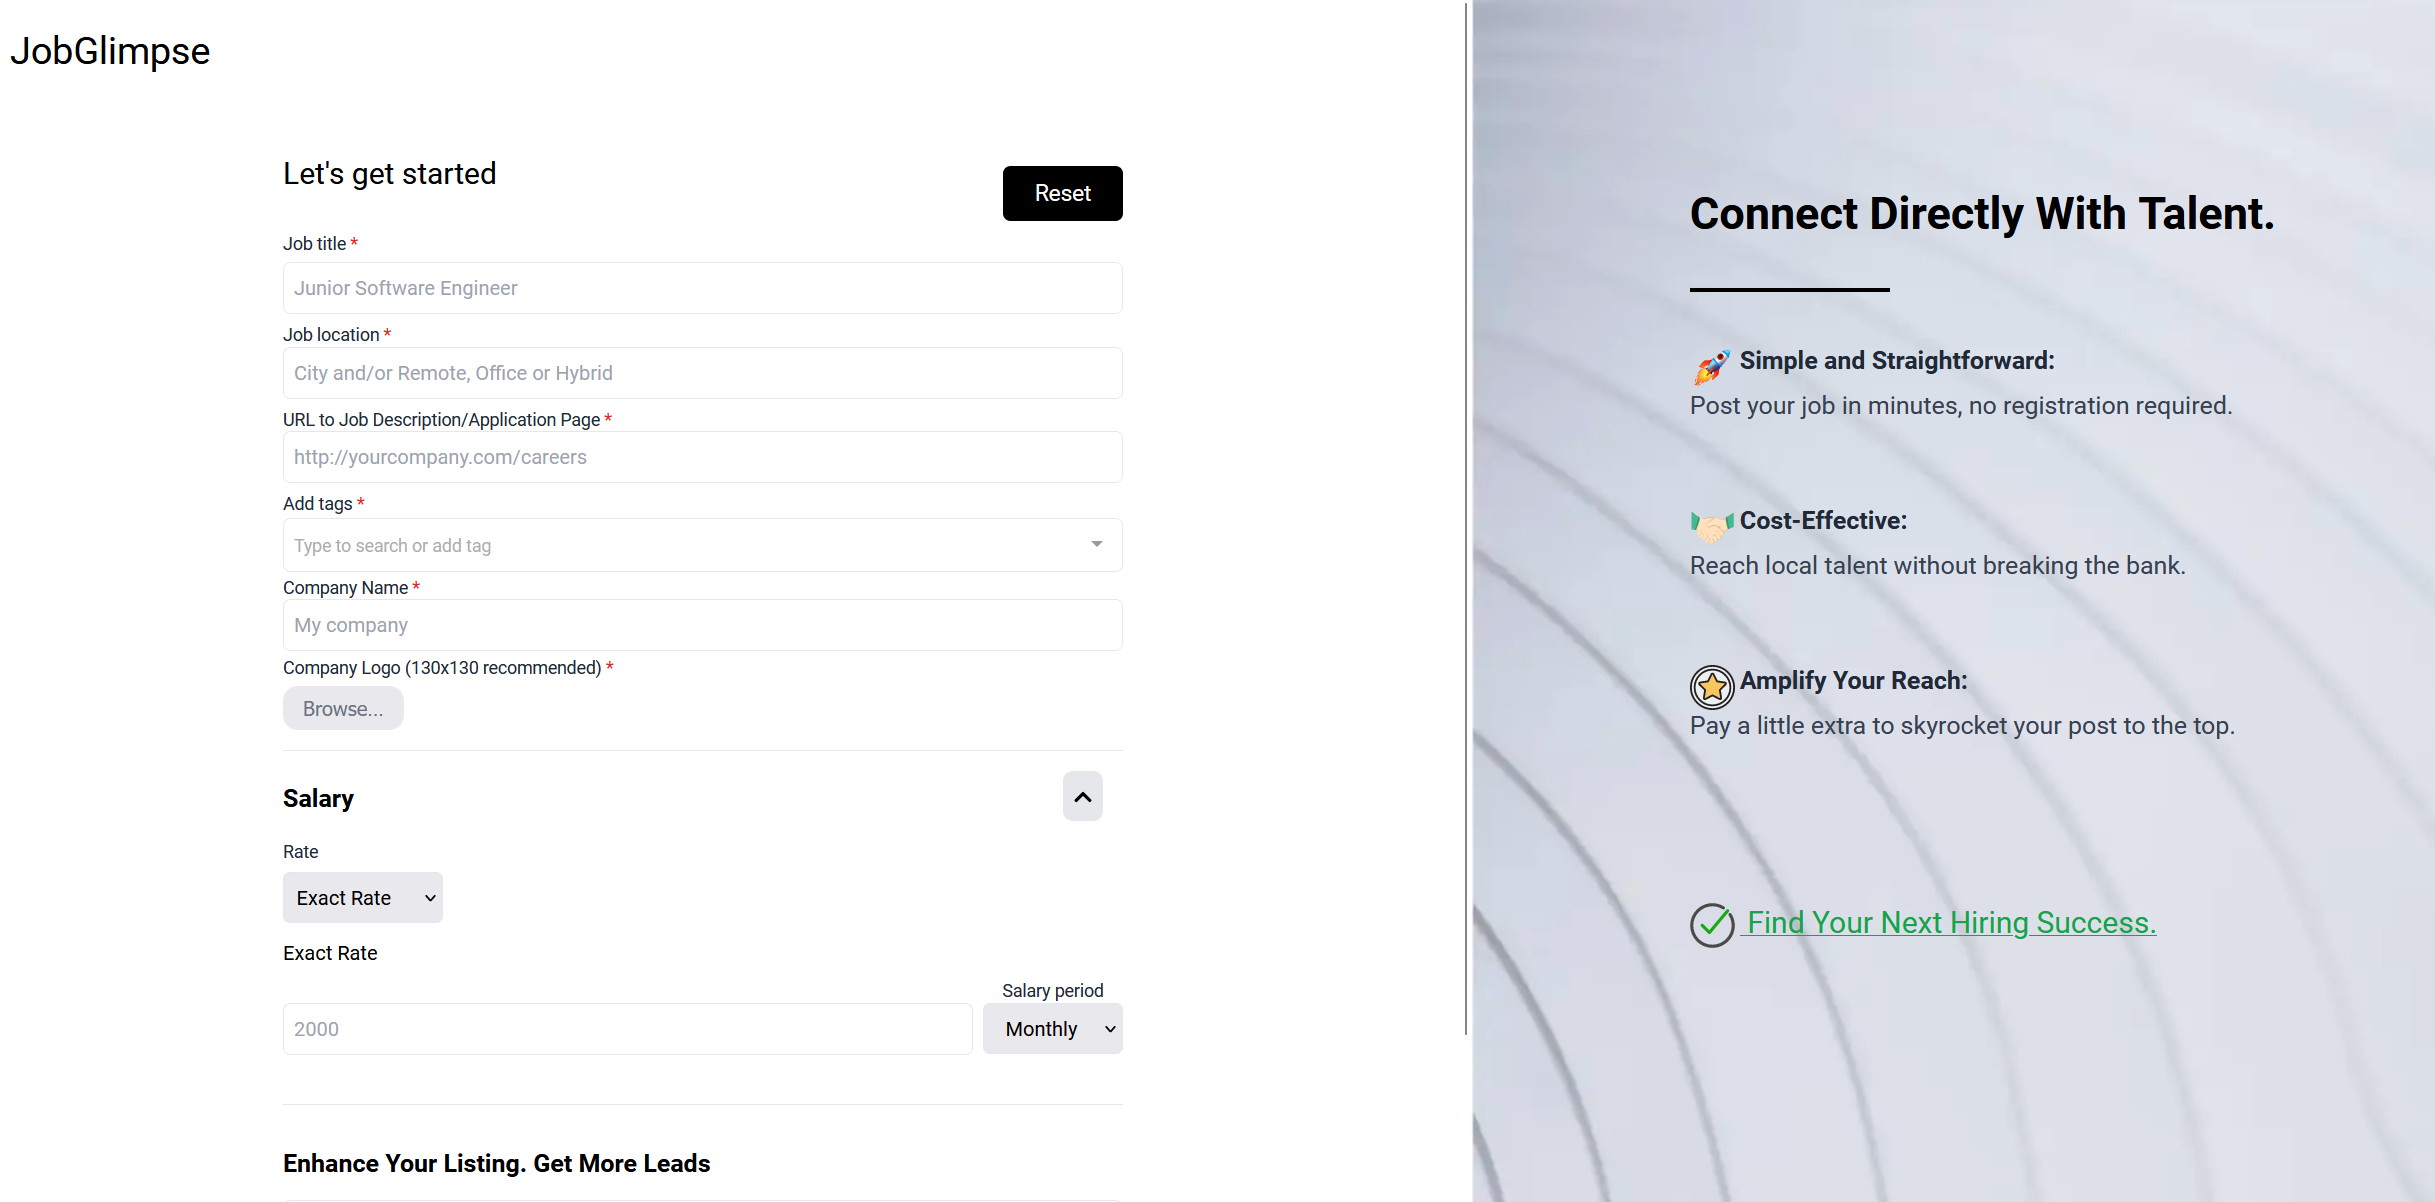Change the Salary period to Monthly
The height and width of the screenshot is (1202, 2435).
coord(1053,1028)
